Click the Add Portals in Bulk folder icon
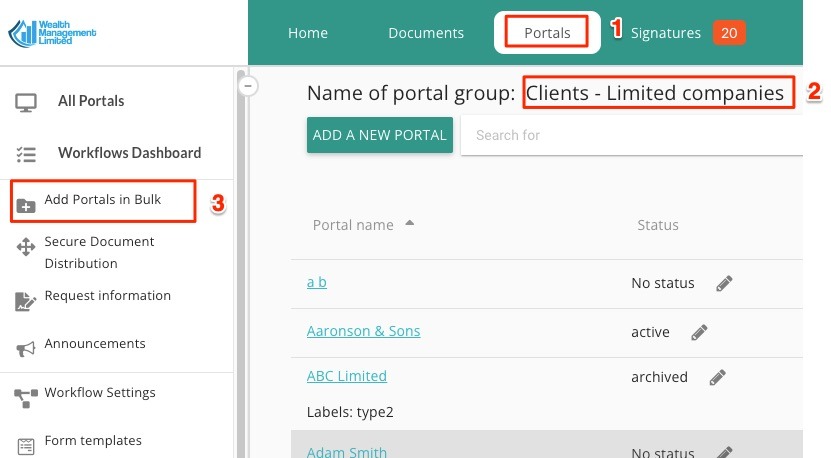831x458 pixels. coord(27,204)
